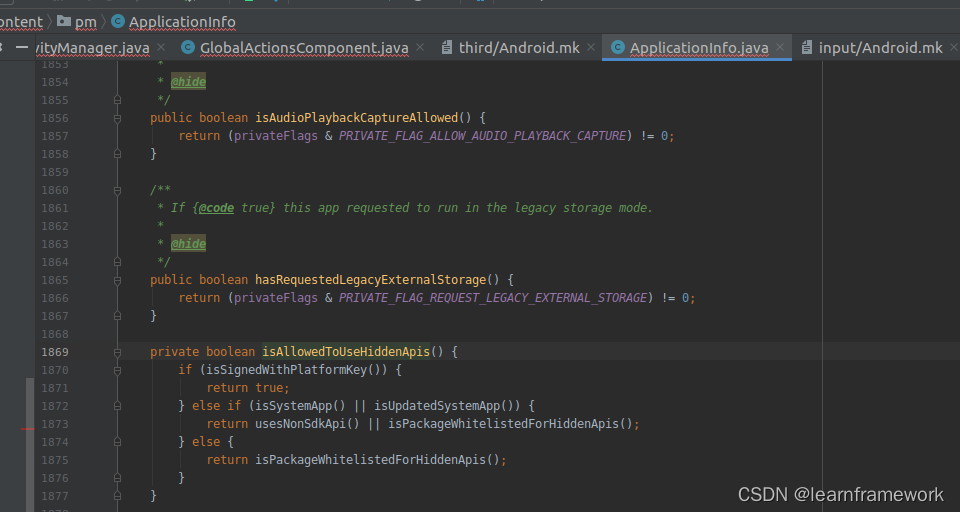Viewport: 960px width, 512px height.
Task: Click 'return true;' statement on line 1871
Action: tap(248, 388)
